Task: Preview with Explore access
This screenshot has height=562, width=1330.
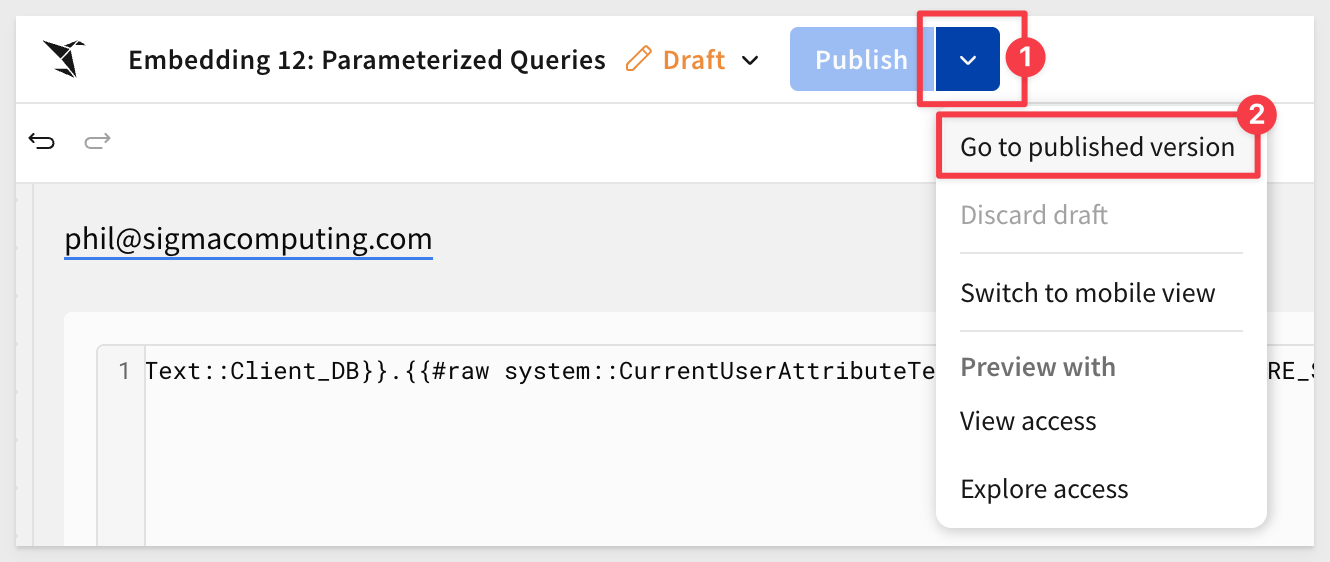Action: point(1044,489)
